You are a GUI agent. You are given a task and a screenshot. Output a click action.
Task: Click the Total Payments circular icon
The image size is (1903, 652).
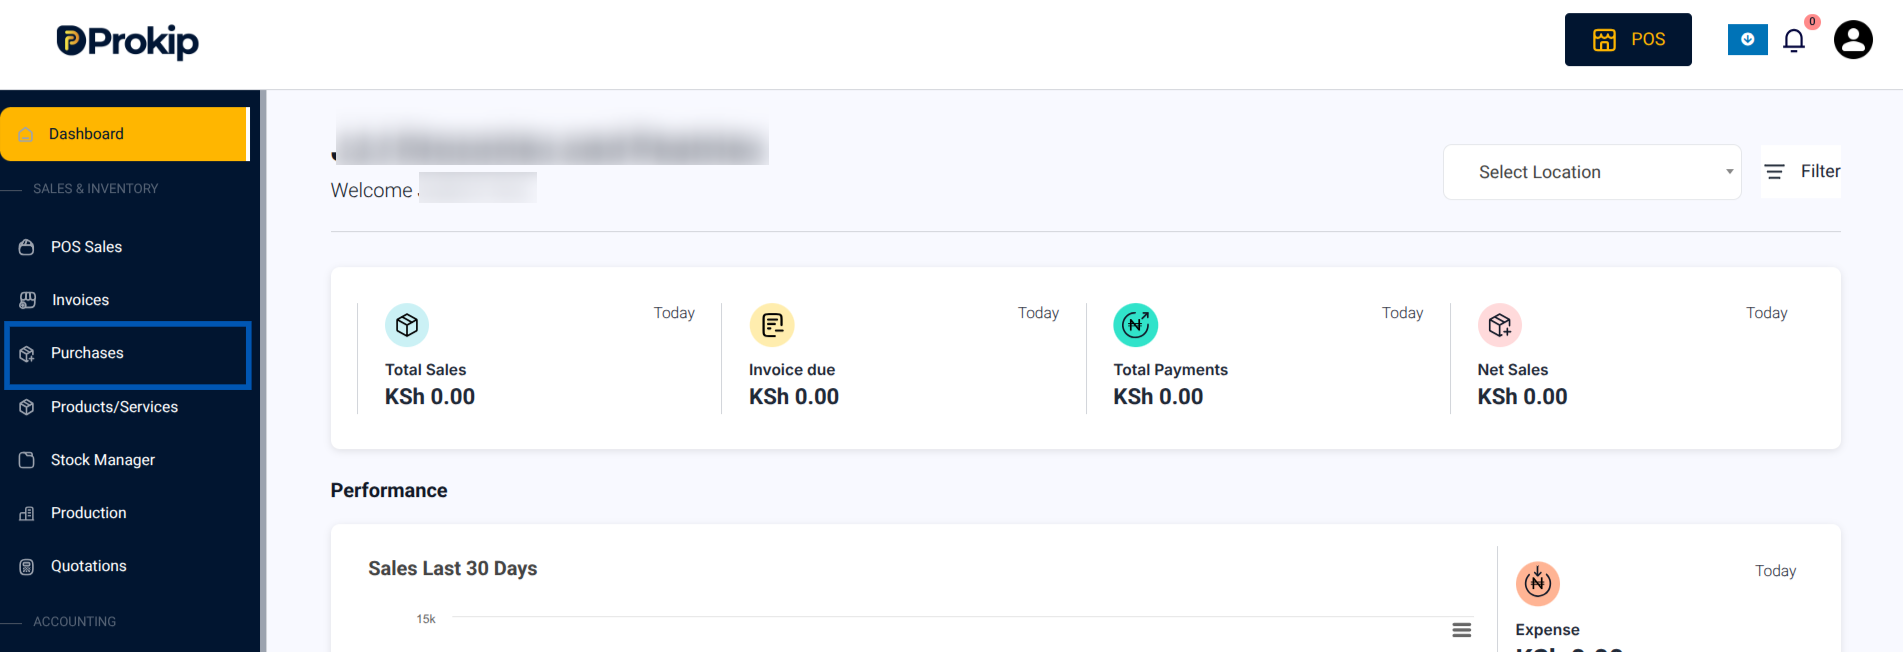coord(1136,325)
